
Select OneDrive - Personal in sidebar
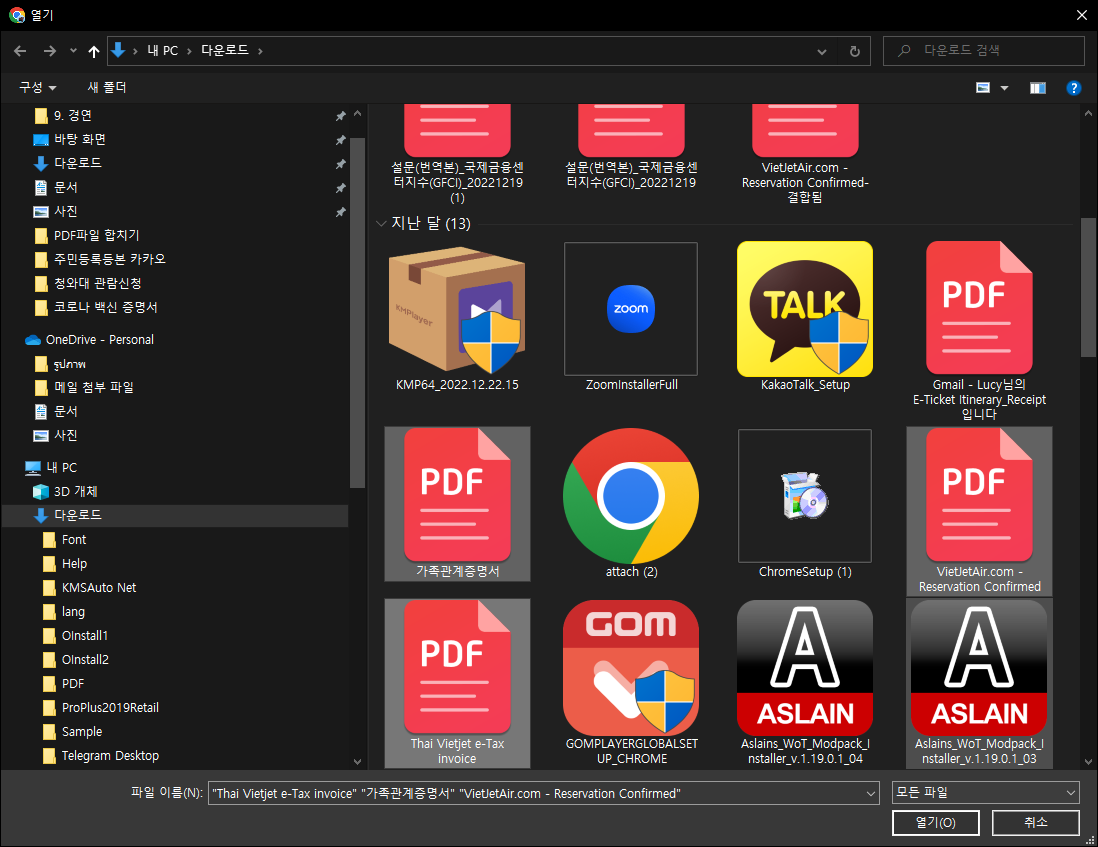[x=99, y=340]
